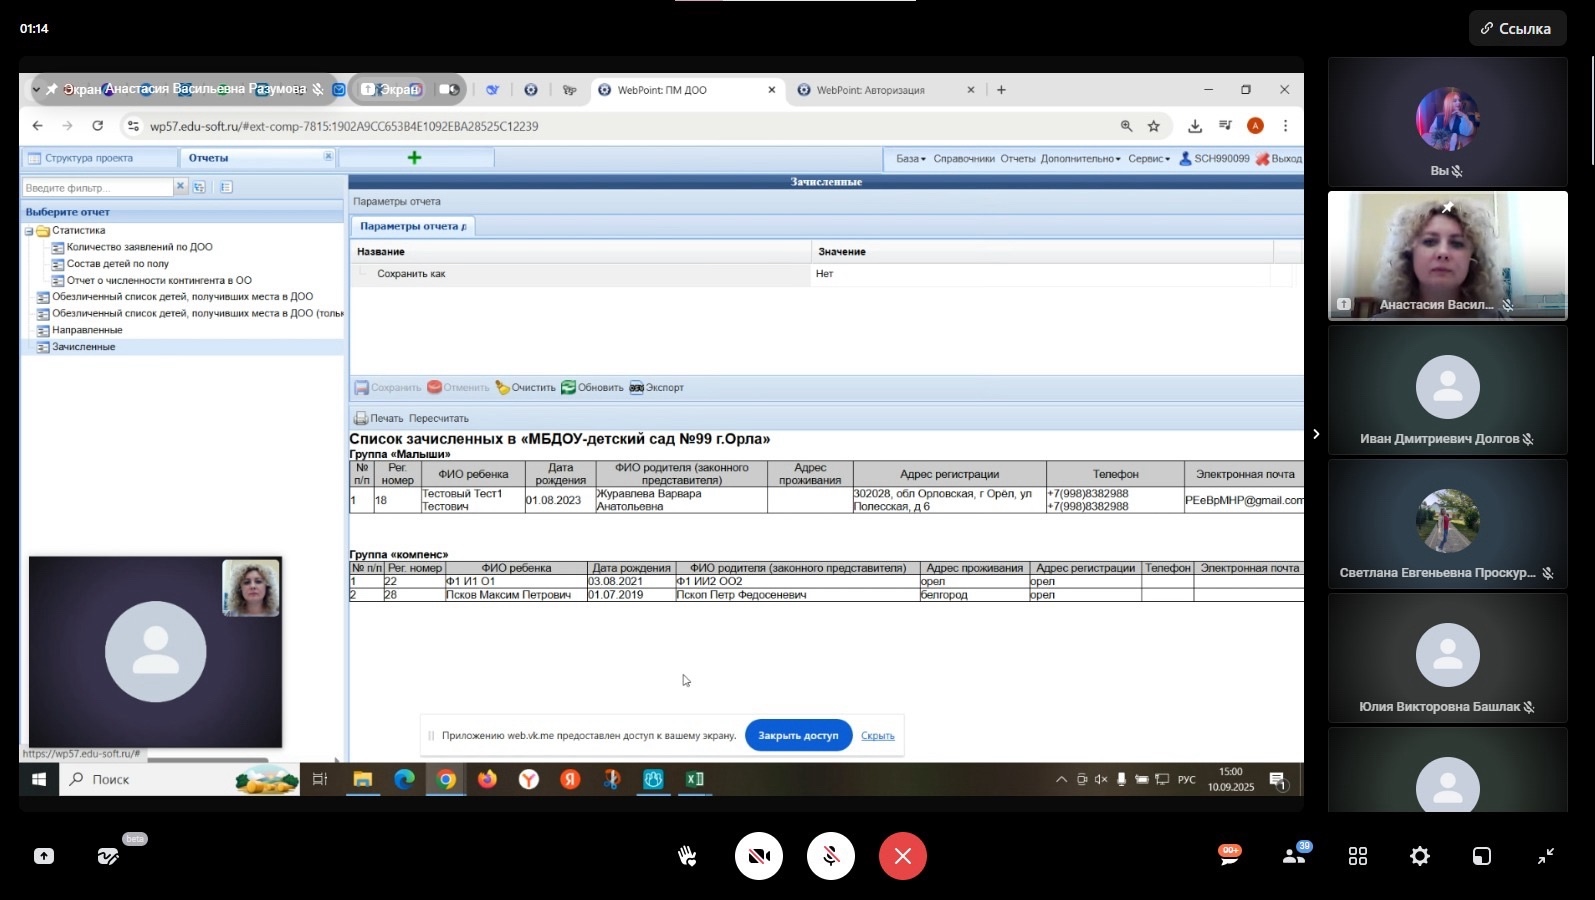The width and height of the screenshot is (1595, 900).
Task: Collapse the Статистика tree folder
Action: [29, 231]
